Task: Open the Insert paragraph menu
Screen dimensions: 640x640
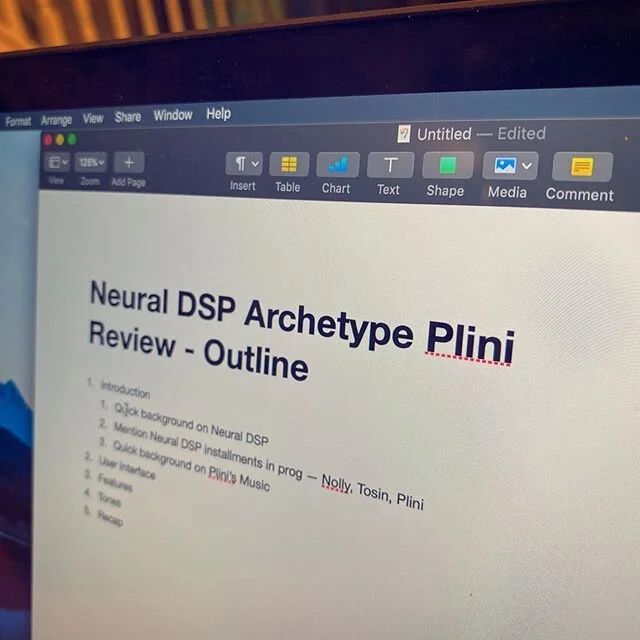Action: pos(244,164)
